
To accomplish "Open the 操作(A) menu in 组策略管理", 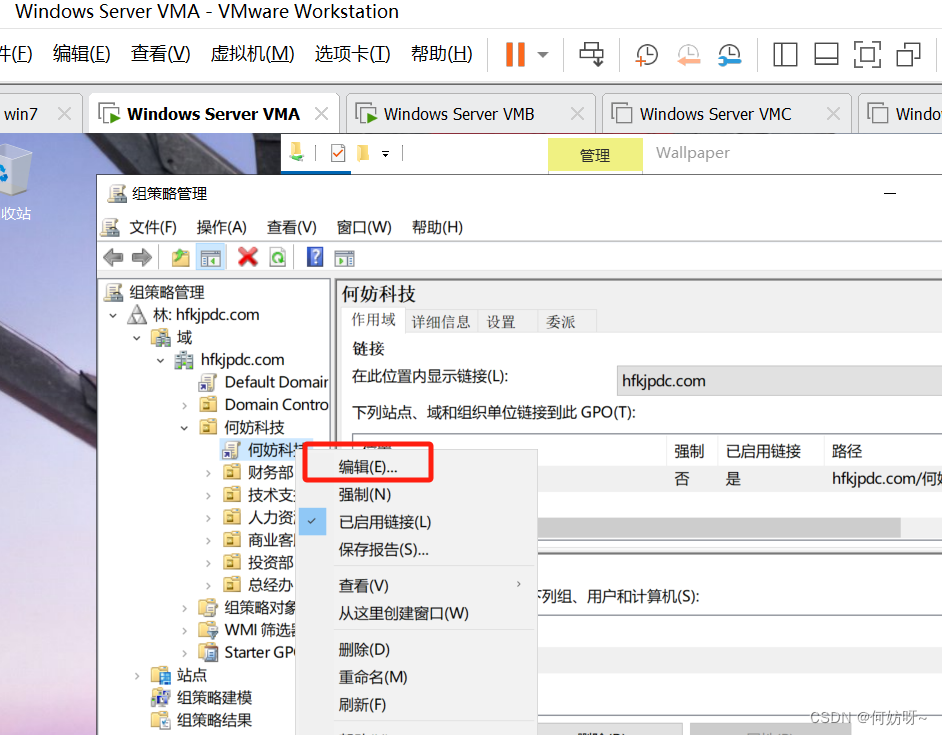I will click(x=221, y=227).
